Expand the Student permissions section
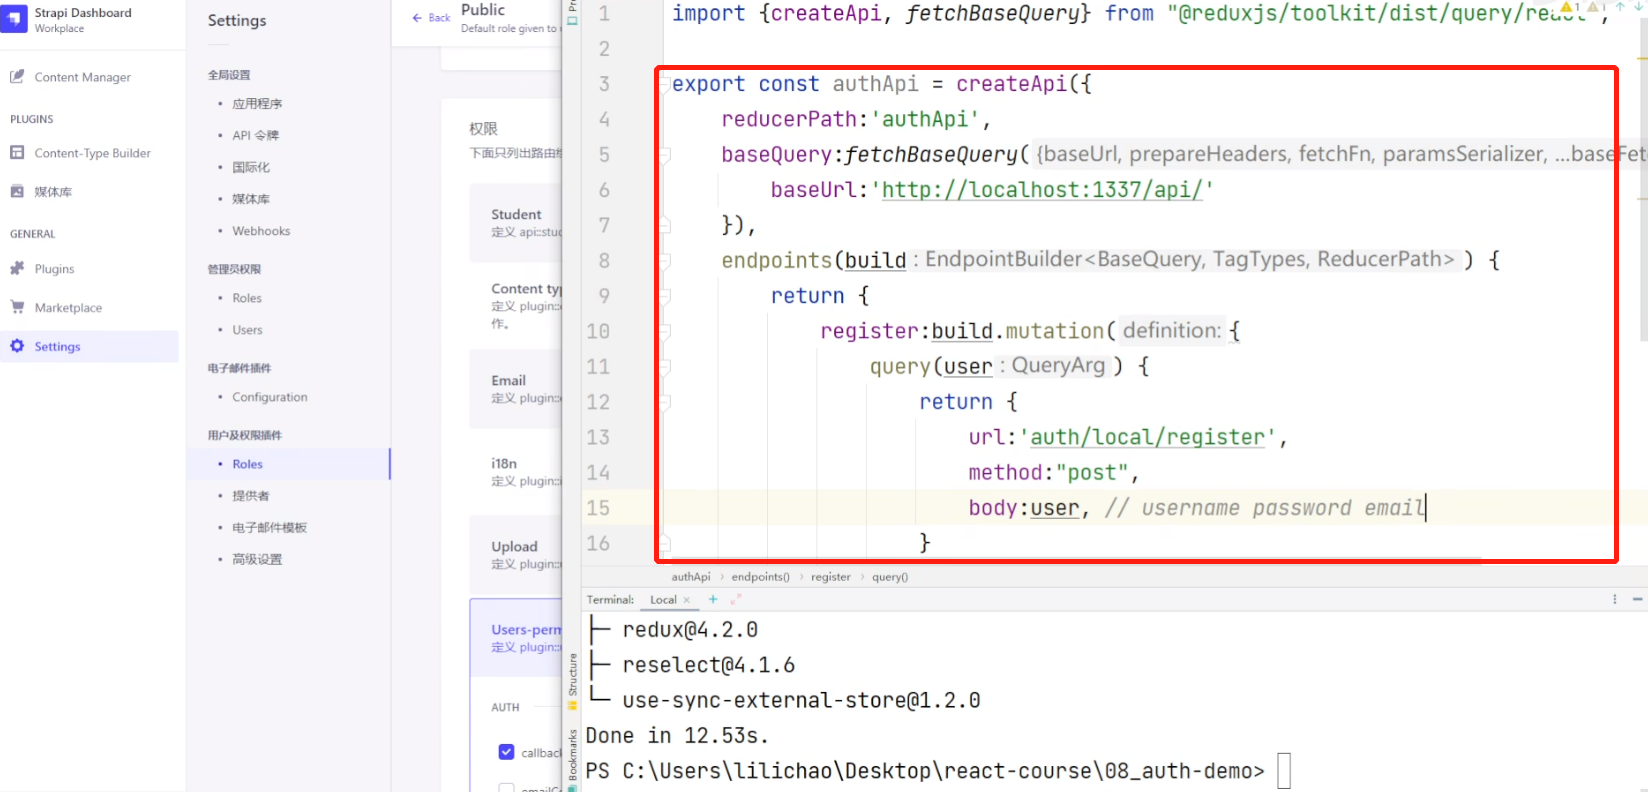Viewport: 1648px width, 792px height. [x=516, y=222]
